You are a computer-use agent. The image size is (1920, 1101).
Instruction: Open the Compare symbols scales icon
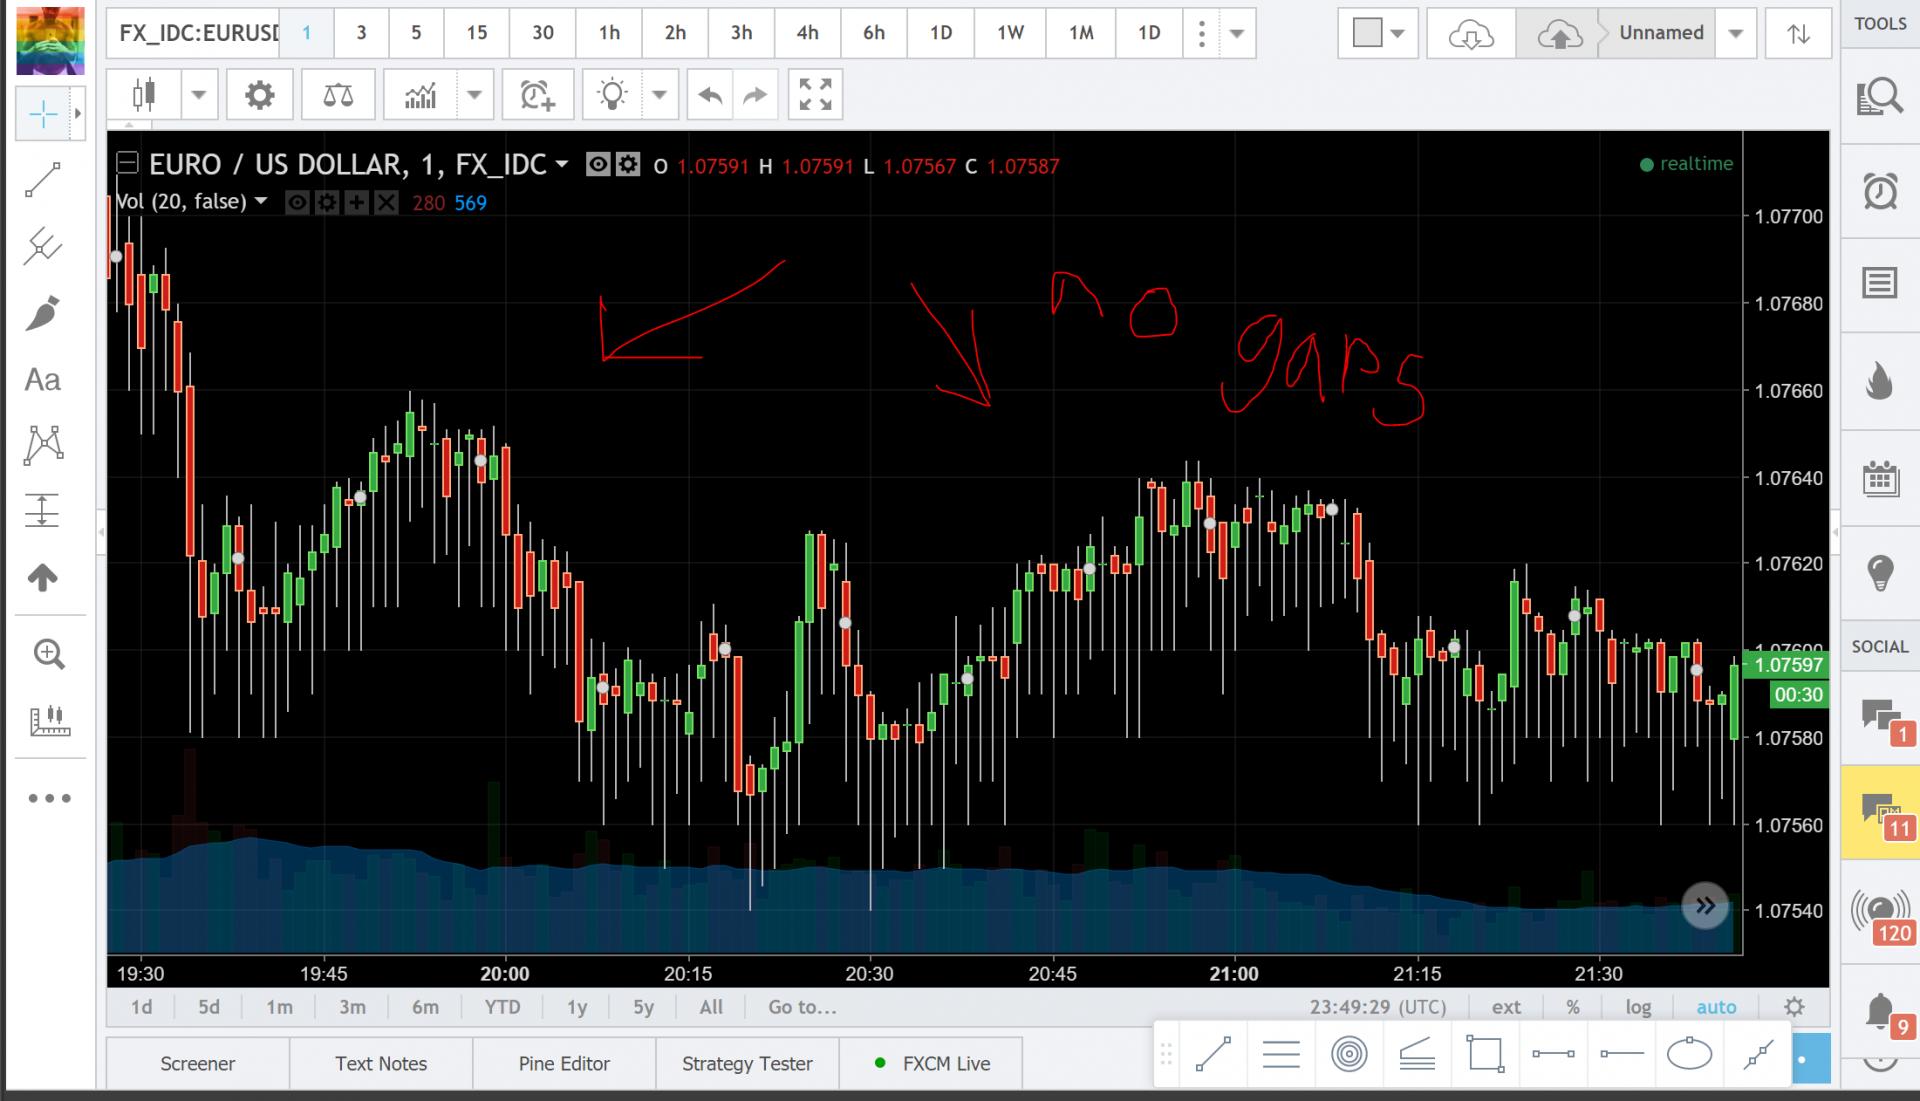[x=338, y=96]
